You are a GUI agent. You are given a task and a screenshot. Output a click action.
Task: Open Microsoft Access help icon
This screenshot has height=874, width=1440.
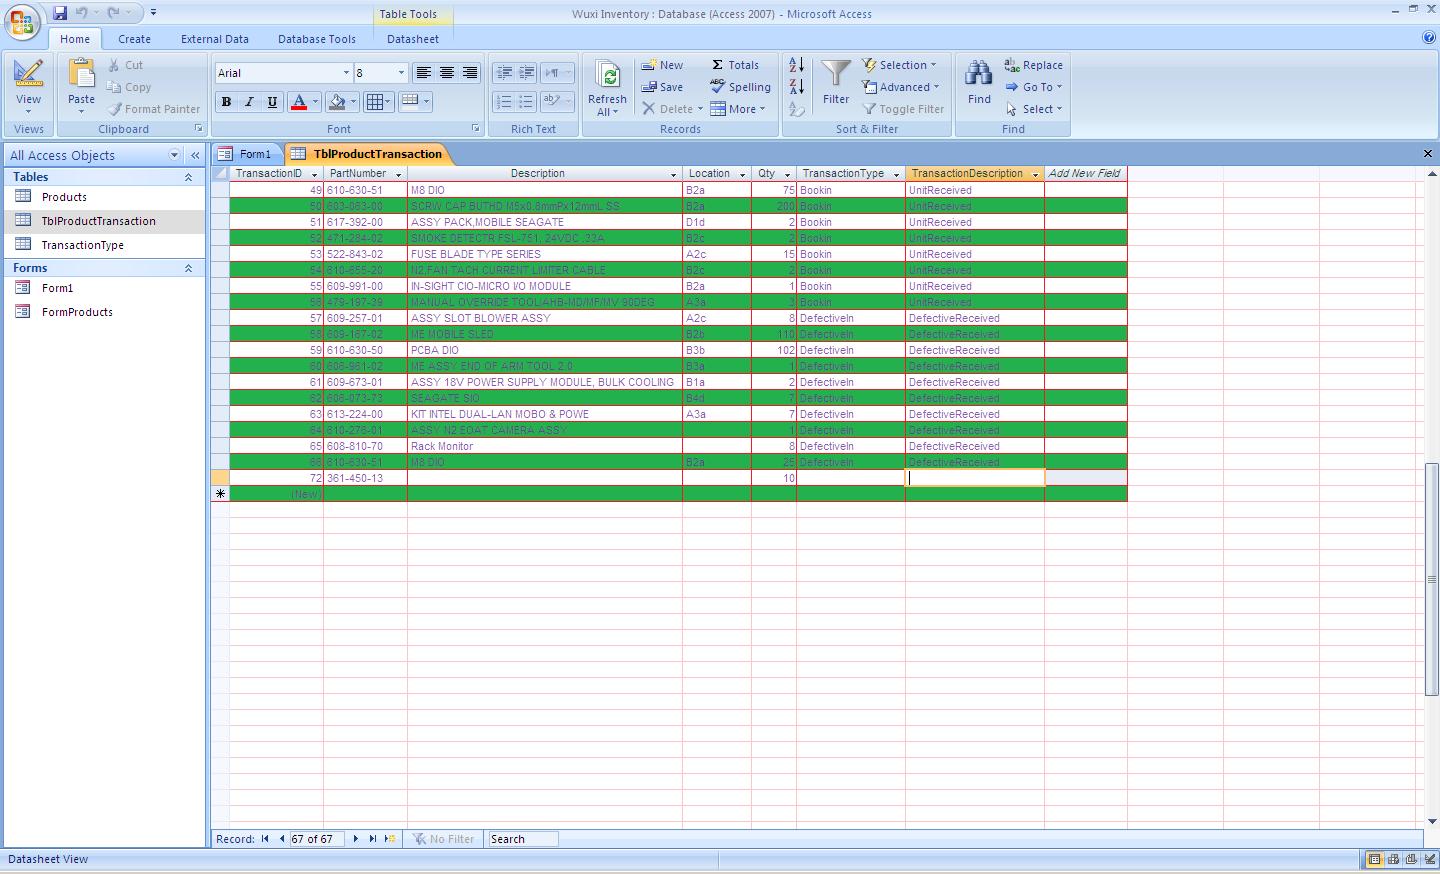[x=1428, y=38]
